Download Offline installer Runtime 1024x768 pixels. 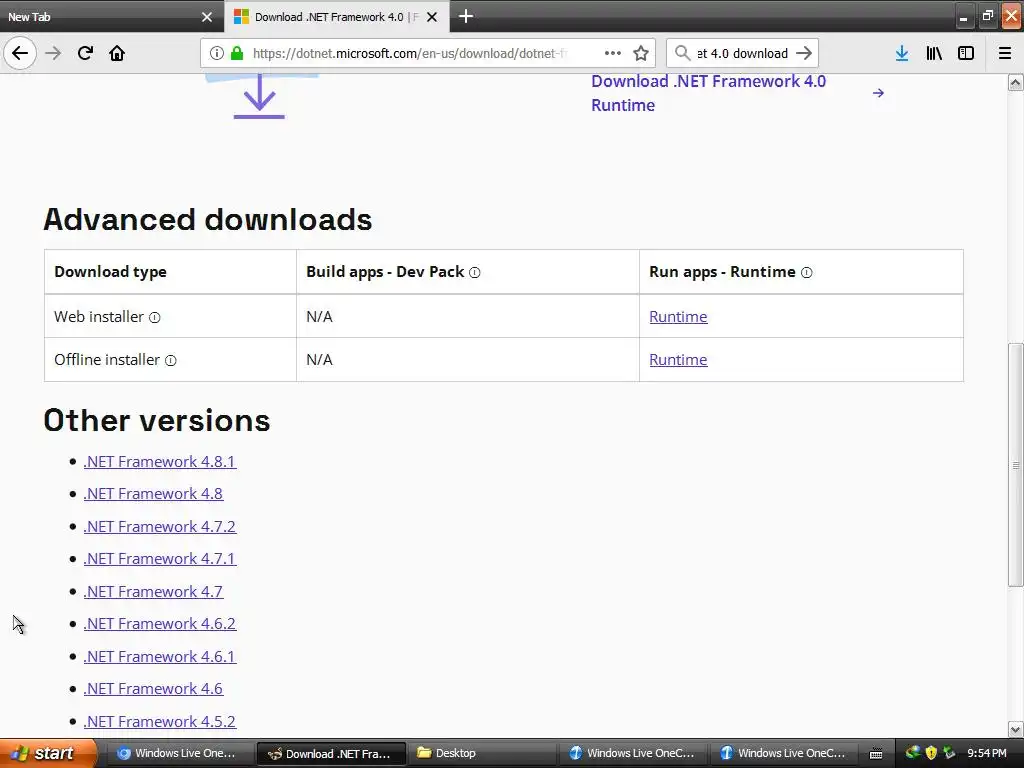click(x=678, y=360)
